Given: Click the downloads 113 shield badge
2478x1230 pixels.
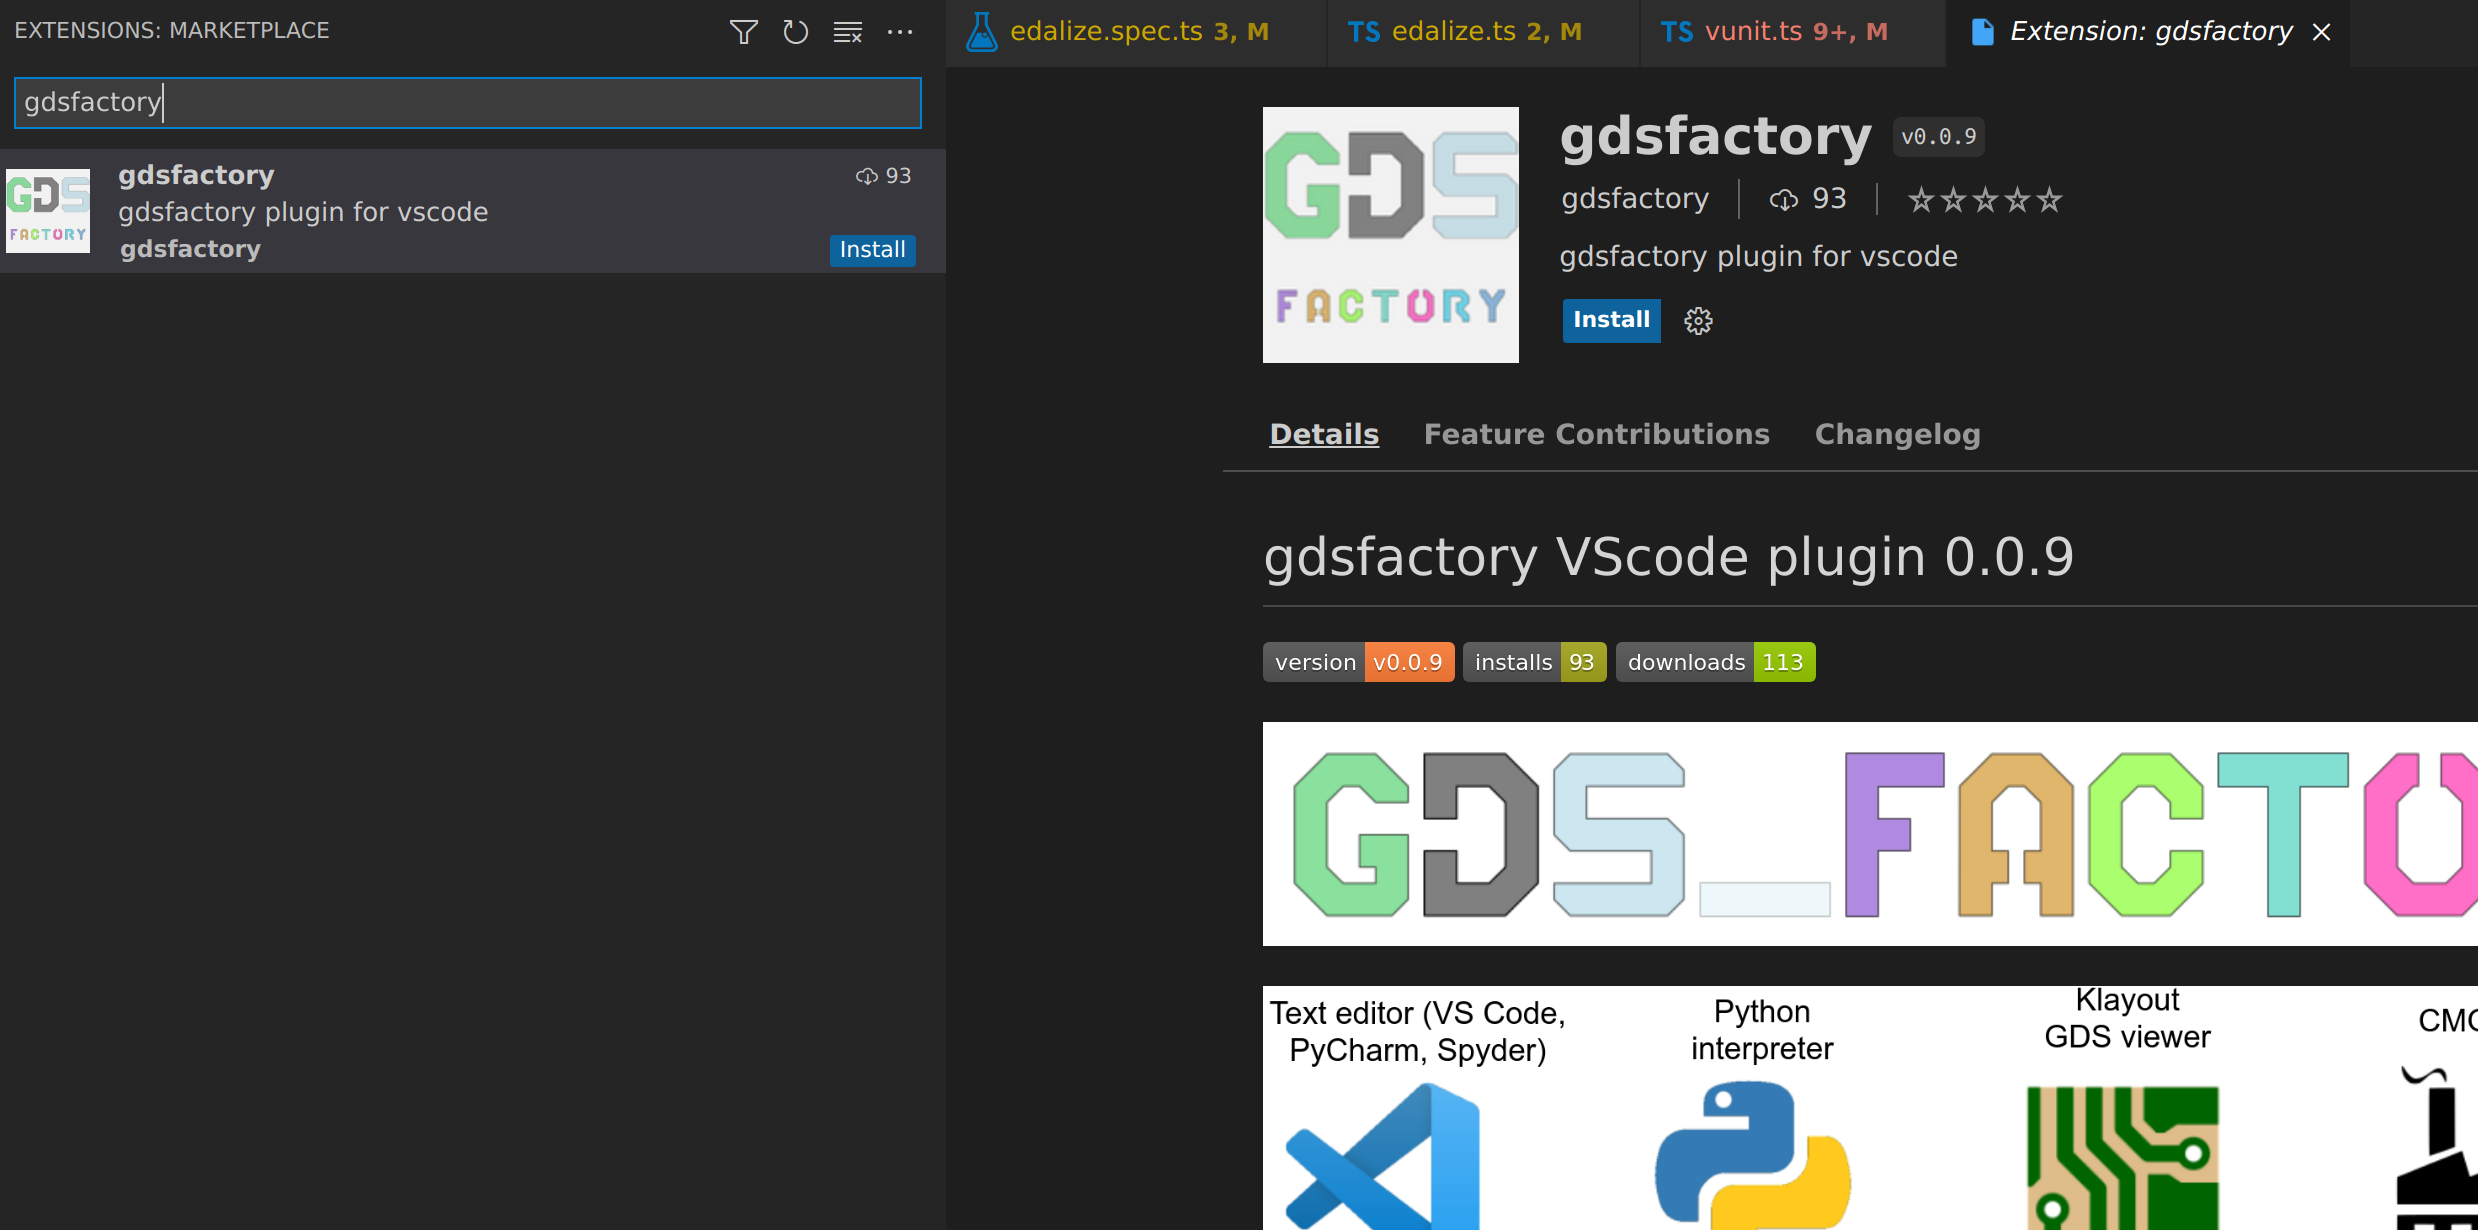Looking at the screenshot, I should [1715, 662].
